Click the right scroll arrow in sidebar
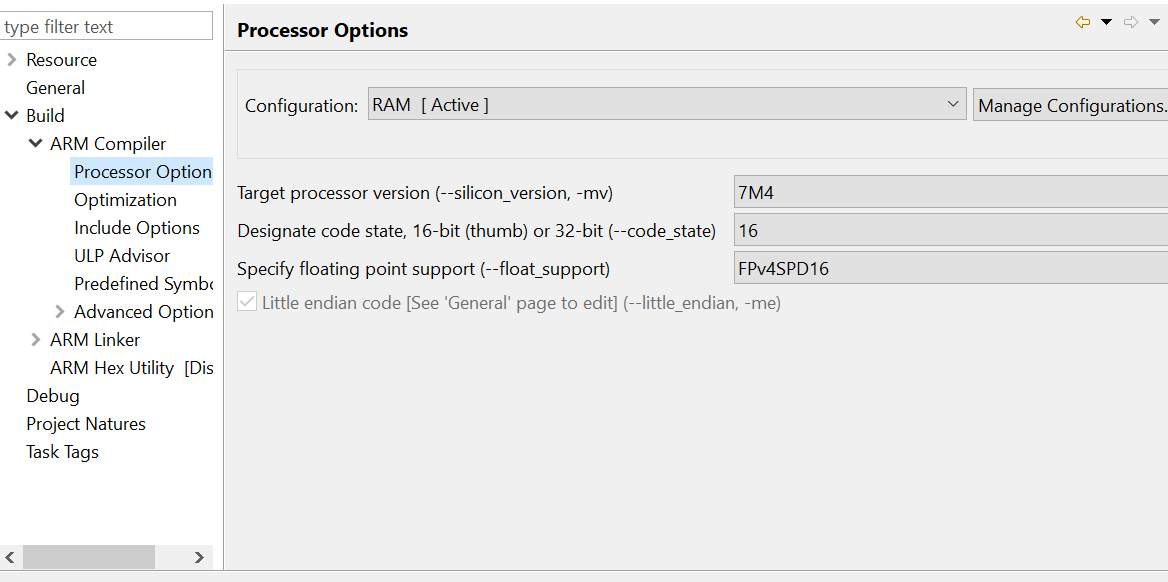The image size is (1168, 582). pos(199,557)
